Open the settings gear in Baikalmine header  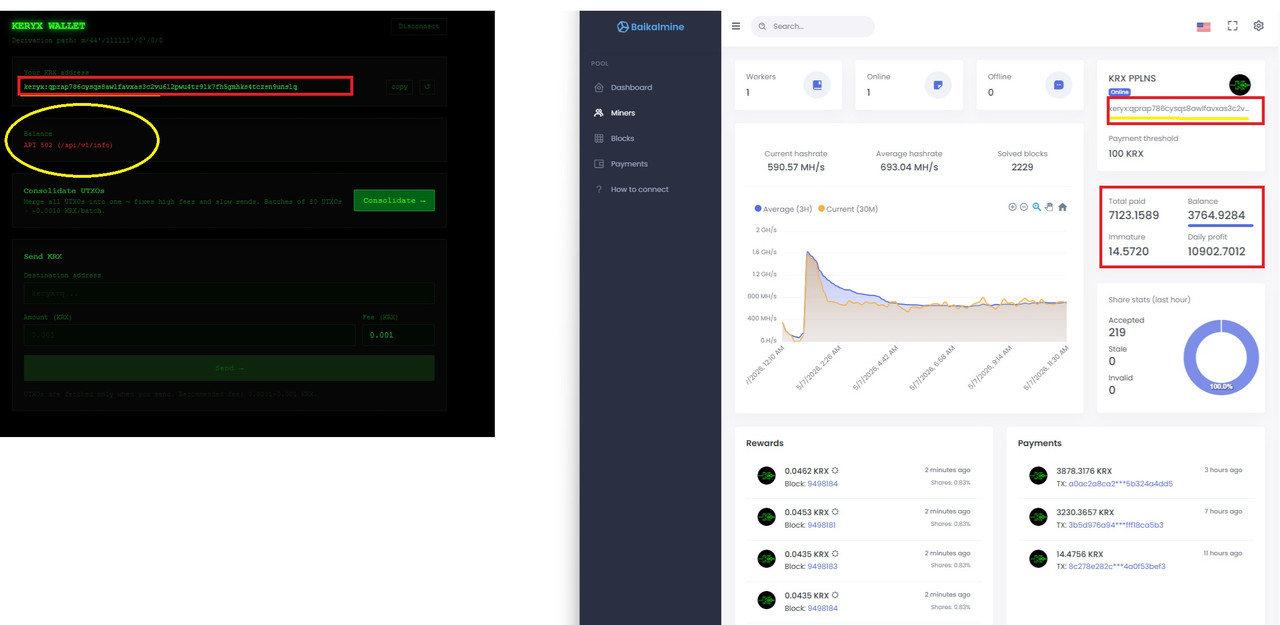point(1259,26)
